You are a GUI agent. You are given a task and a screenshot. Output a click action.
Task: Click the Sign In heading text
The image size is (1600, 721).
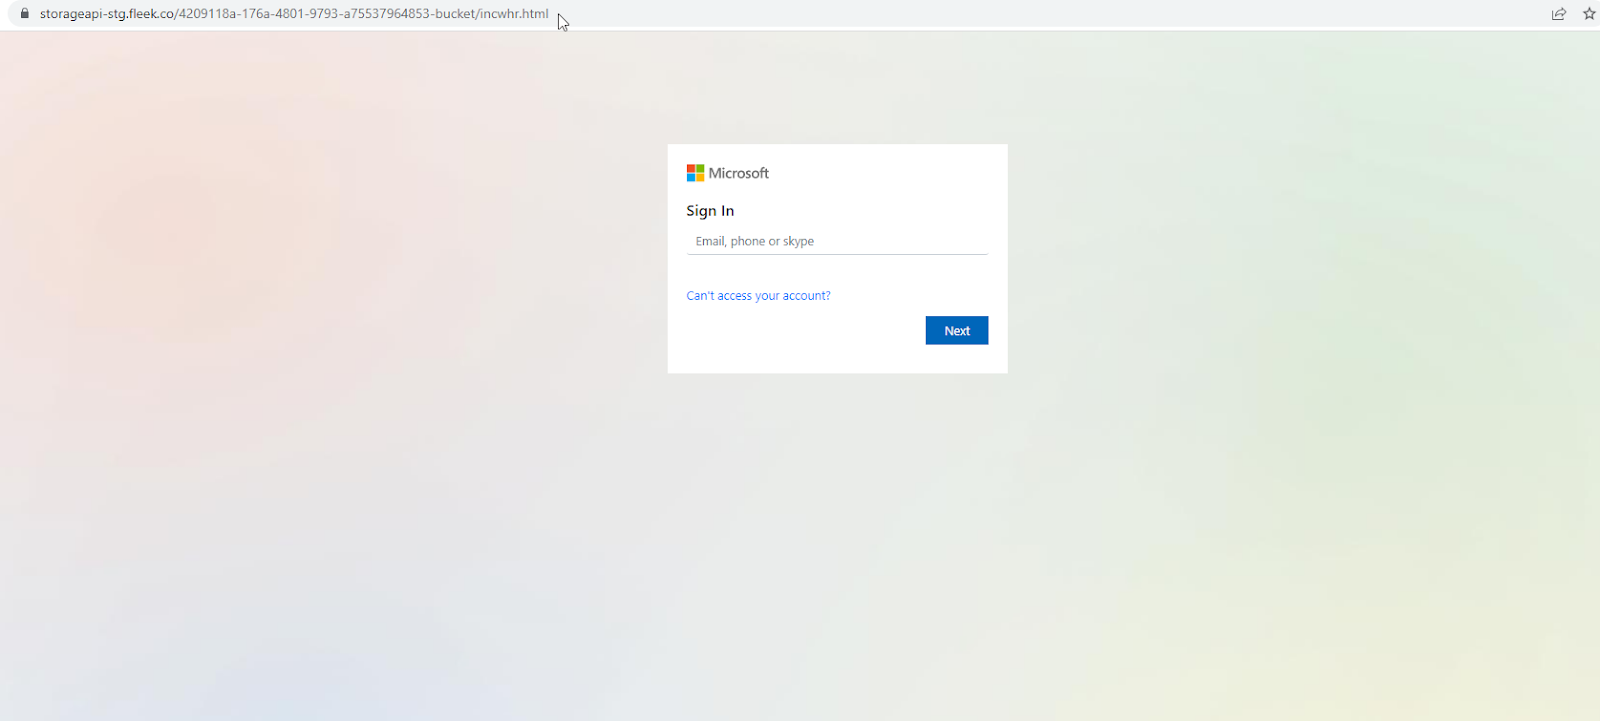tap(710, 211)
